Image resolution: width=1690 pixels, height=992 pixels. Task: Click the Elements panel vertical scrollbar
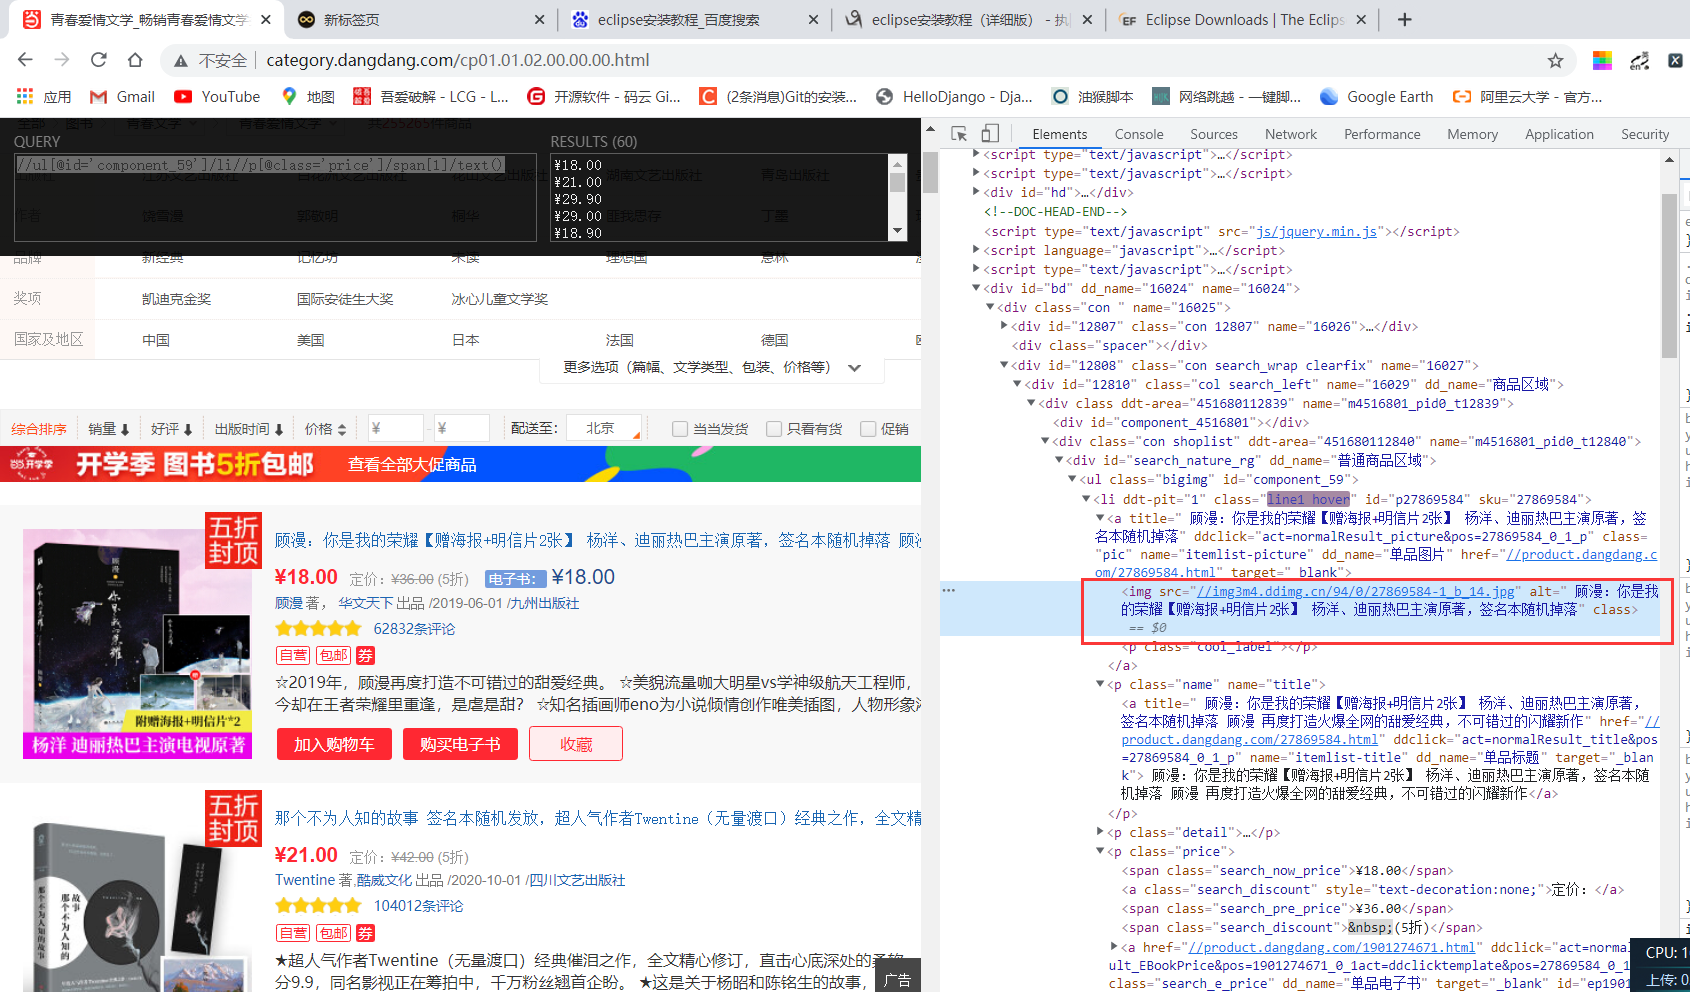click(1669, 276)
